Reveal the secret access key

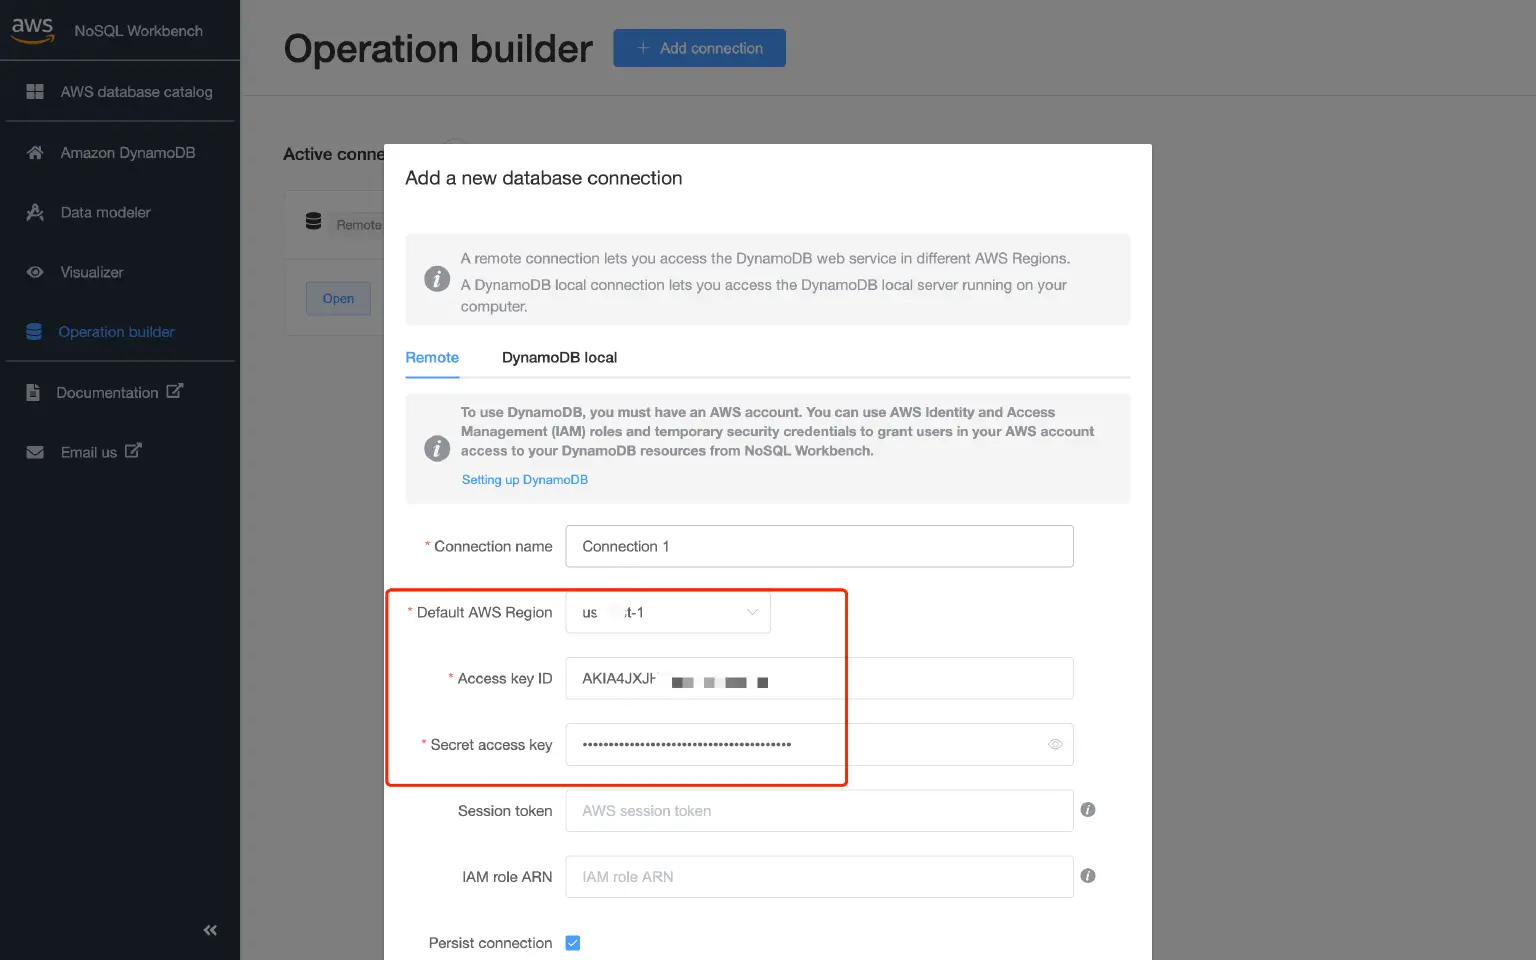(1054, 744)
